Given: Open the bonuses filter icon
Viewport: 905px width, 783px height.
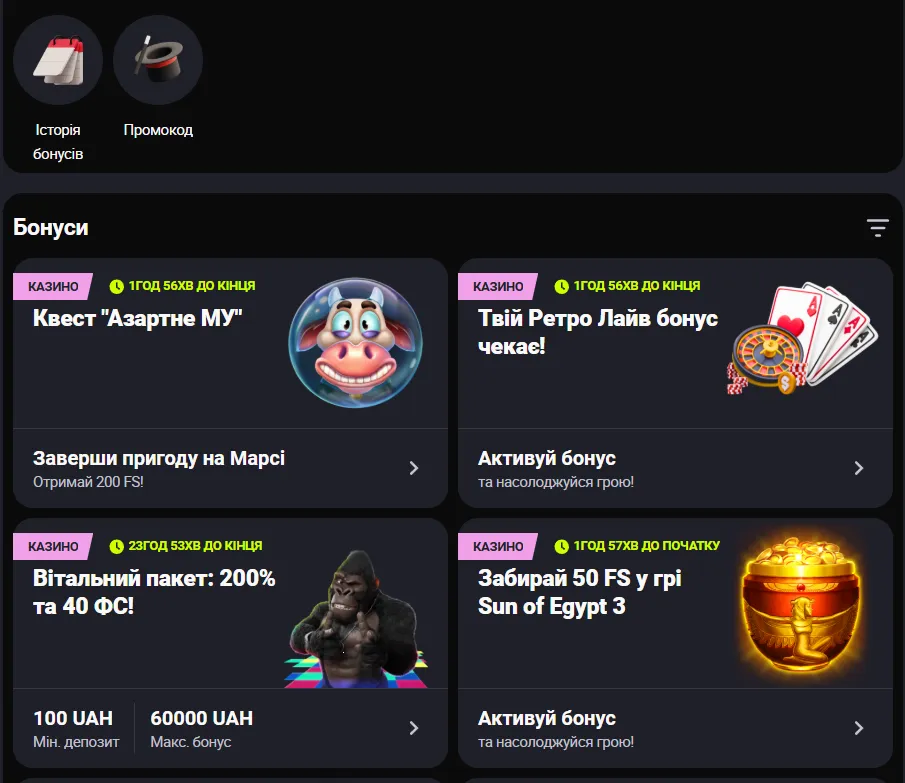Looking at the screenshot, I should (877, 228).
